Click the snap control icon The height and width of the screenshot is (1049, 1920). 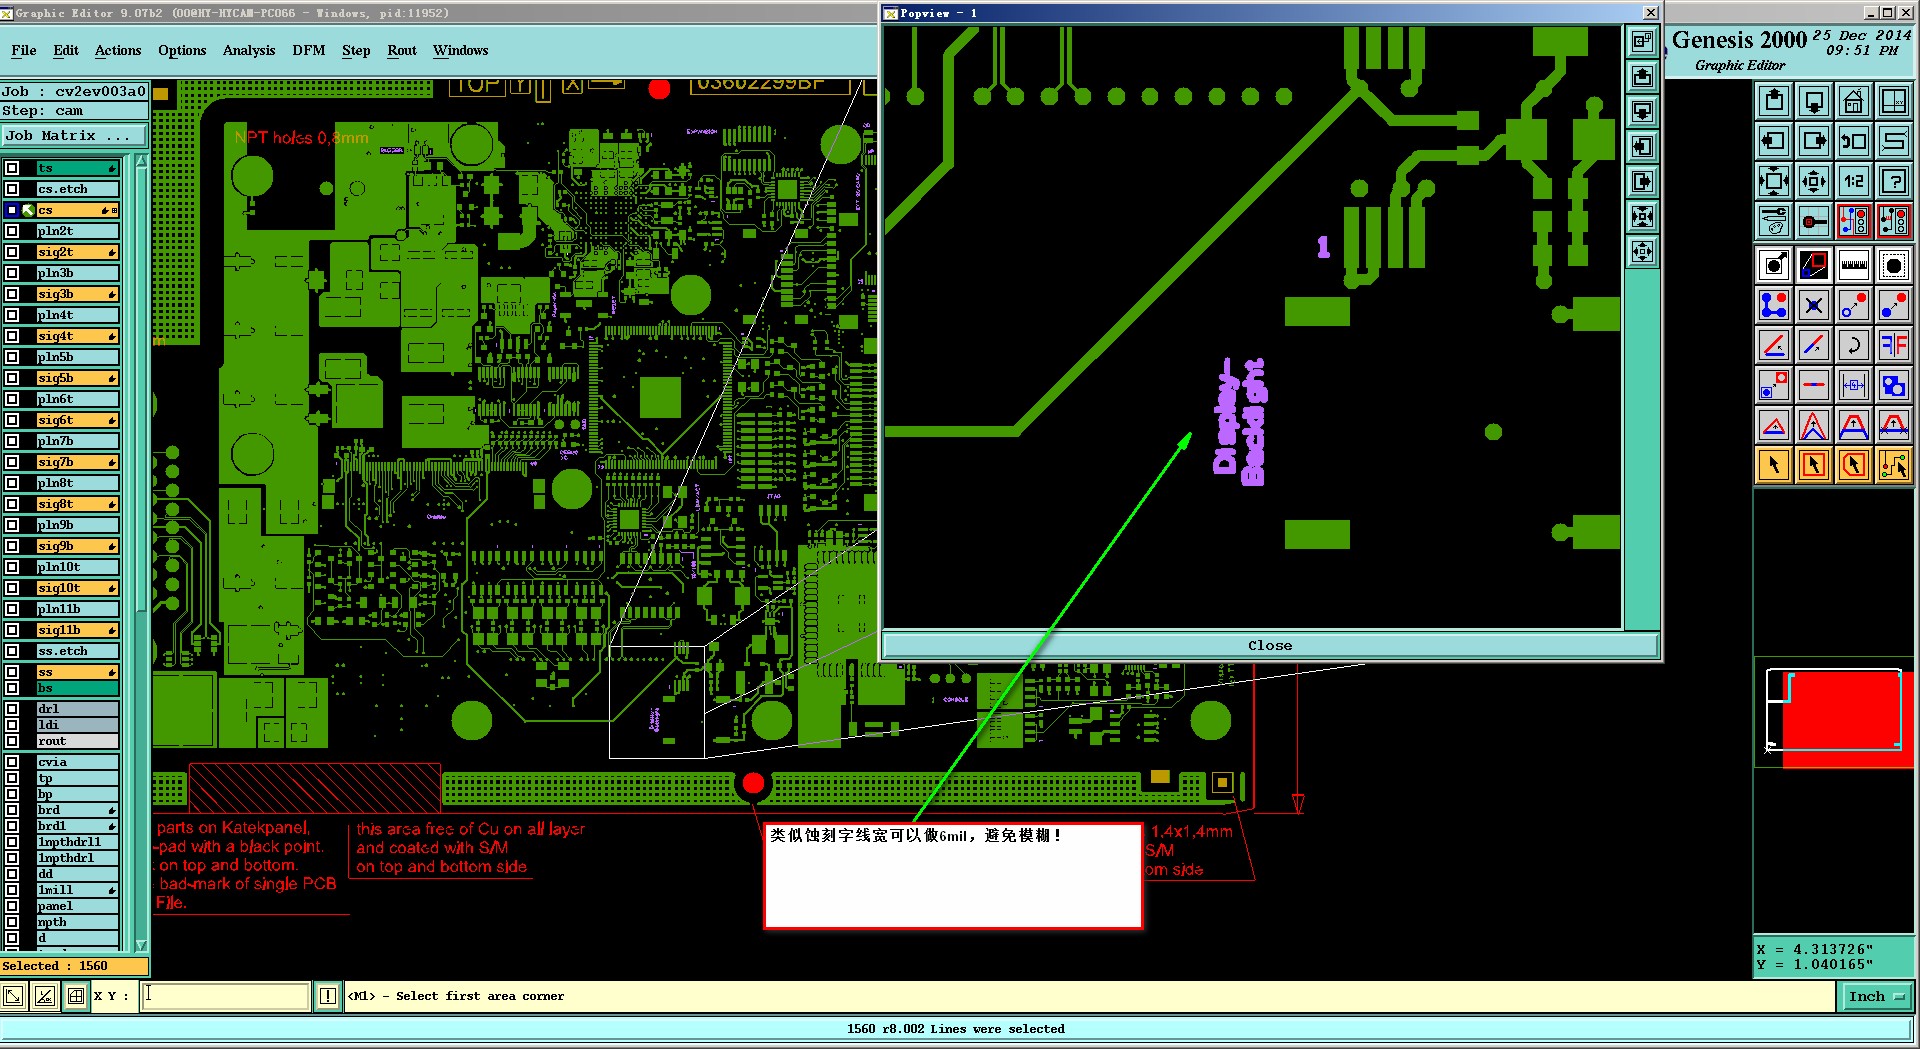(x=1814, y=221)
